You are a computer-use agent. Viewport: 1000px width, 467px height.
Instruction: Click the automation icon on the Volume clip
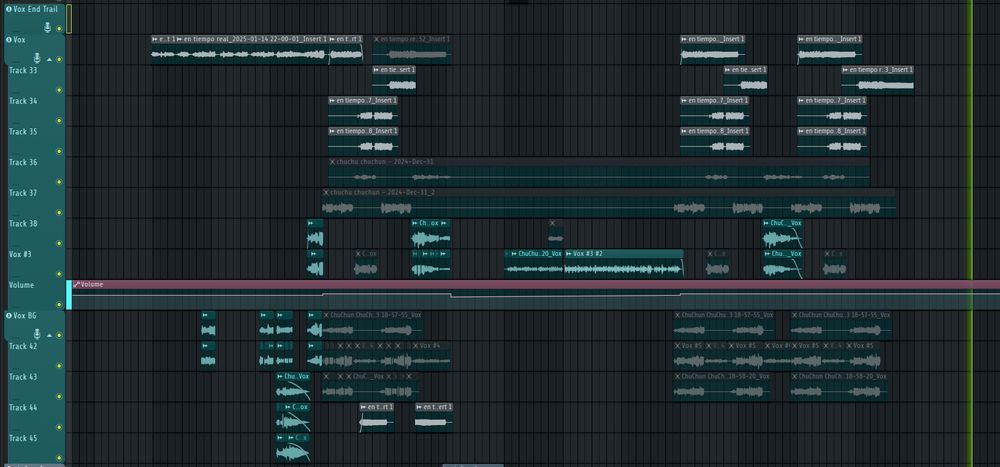coord(77,284)
